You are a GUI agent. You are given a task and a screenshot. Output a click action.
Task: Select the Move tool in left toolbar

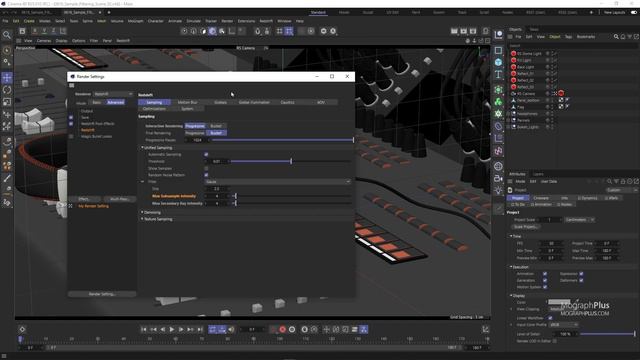tap(7, 78)
